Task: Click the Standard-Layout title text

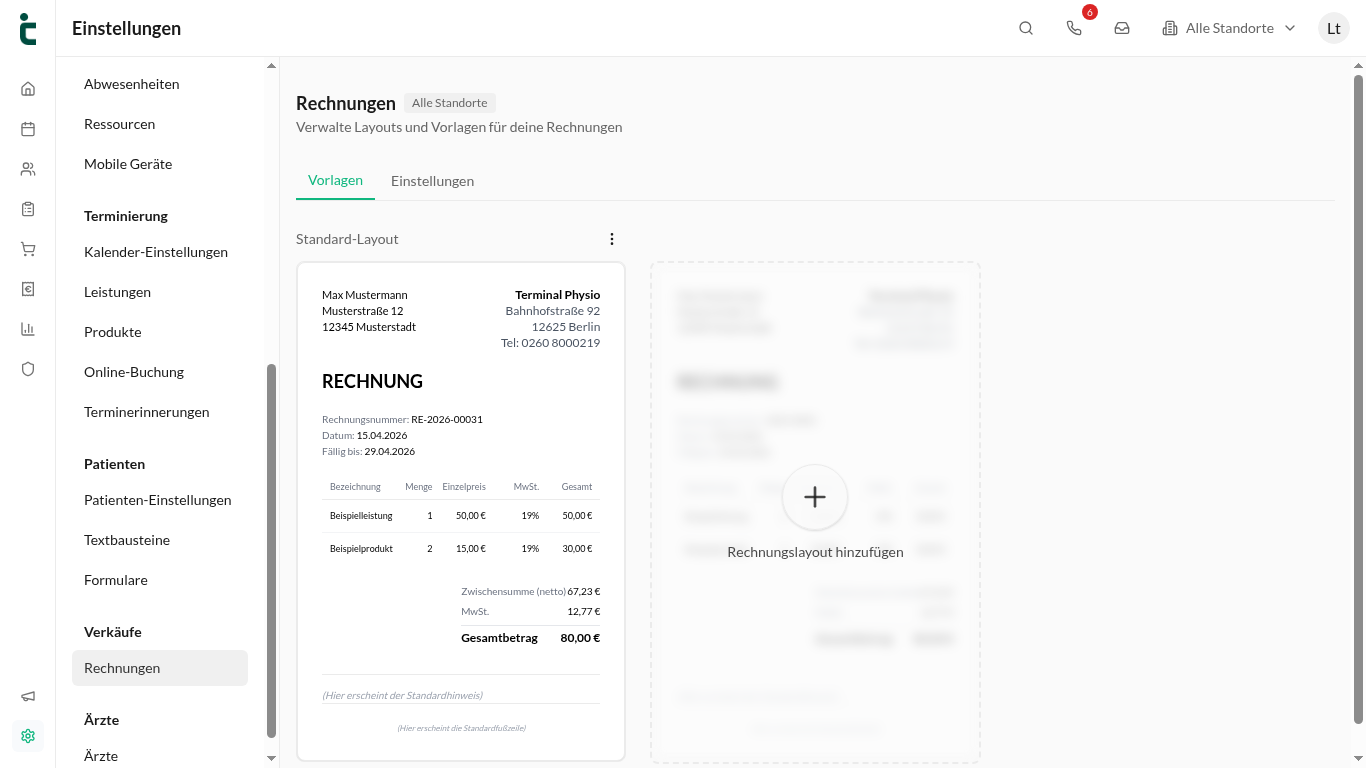Action: pos(347,239)
